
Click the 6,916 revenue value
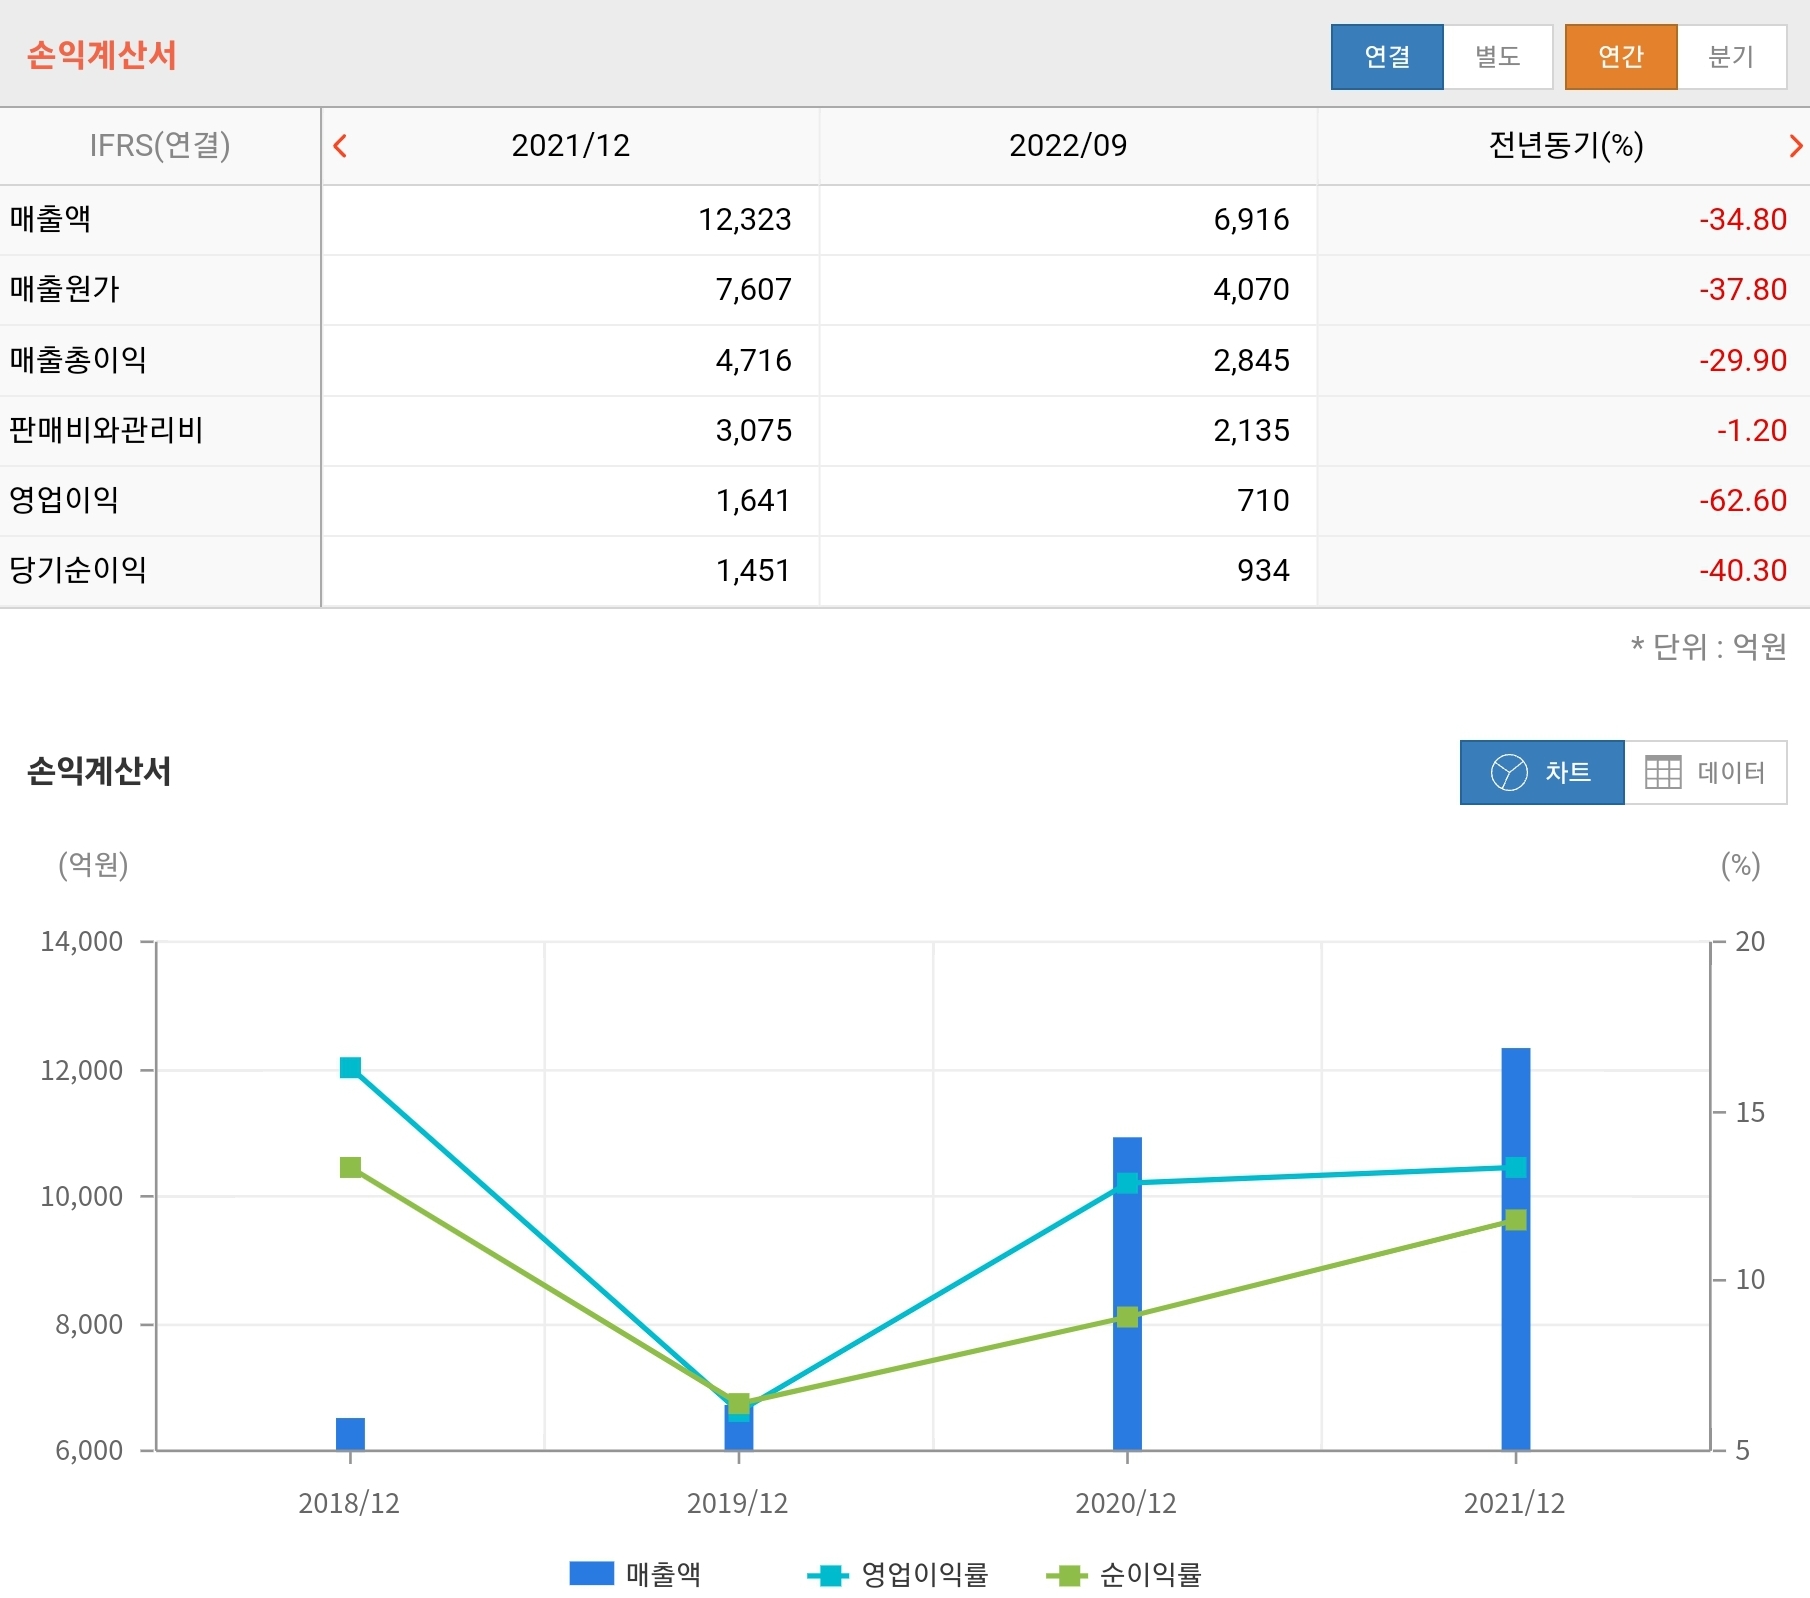(1251, 219)
